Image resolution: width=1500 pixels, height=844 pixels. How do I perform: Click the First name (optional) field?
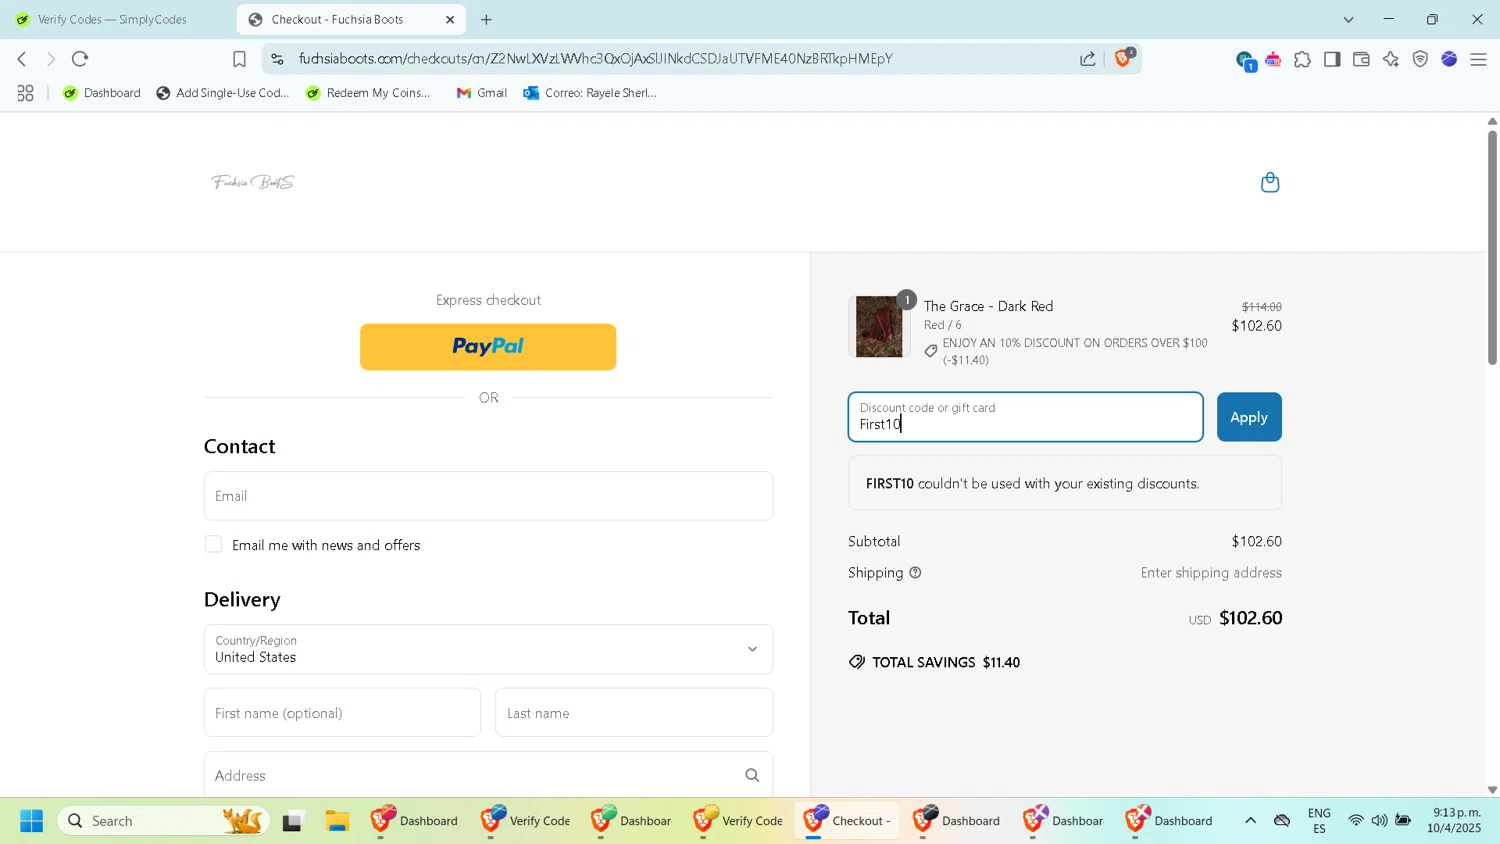[342, 713]
